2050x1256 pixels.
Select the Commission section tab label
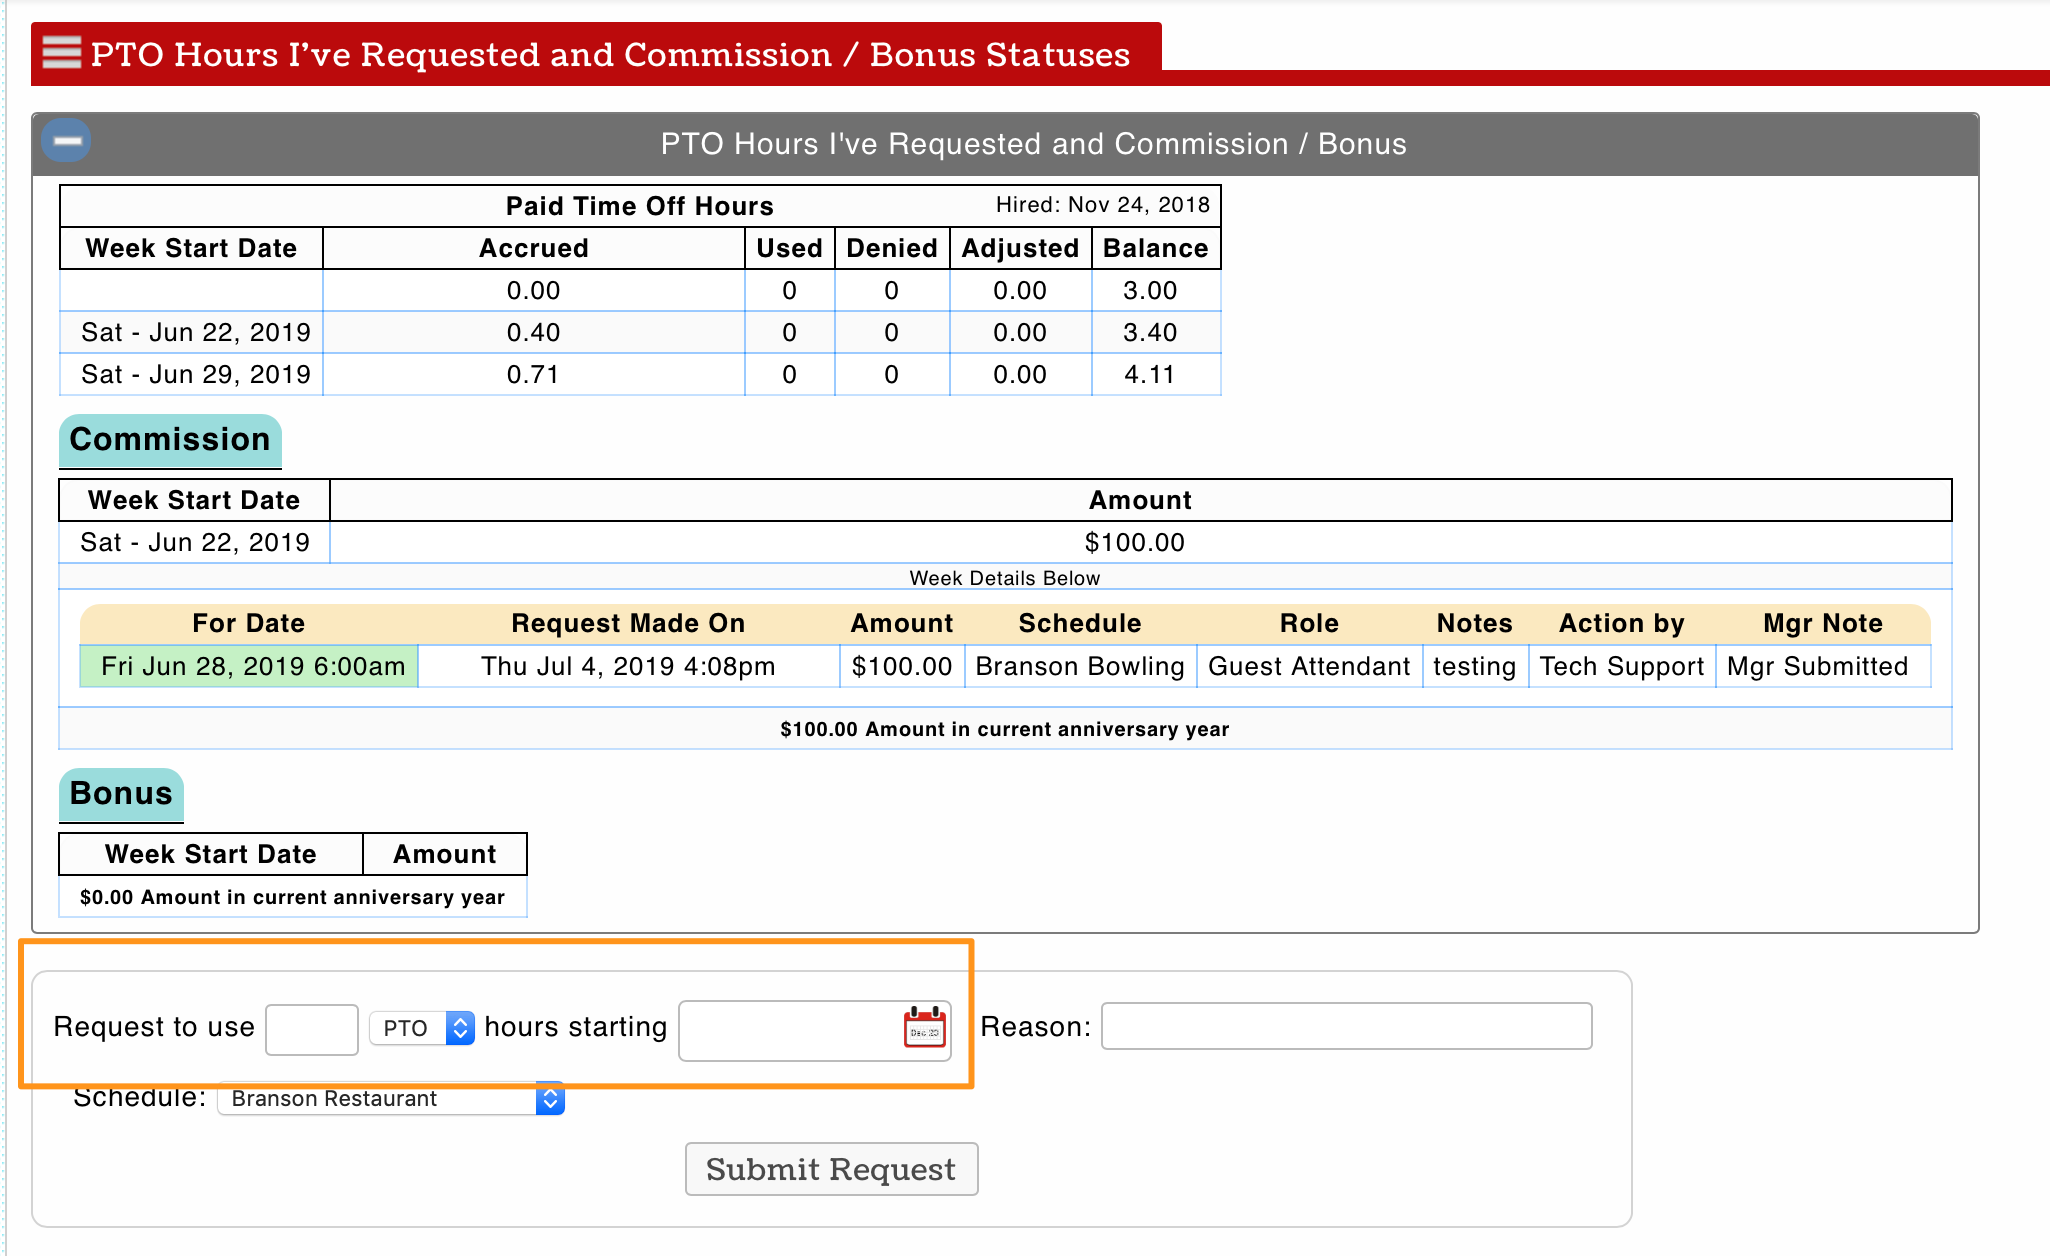170,440
